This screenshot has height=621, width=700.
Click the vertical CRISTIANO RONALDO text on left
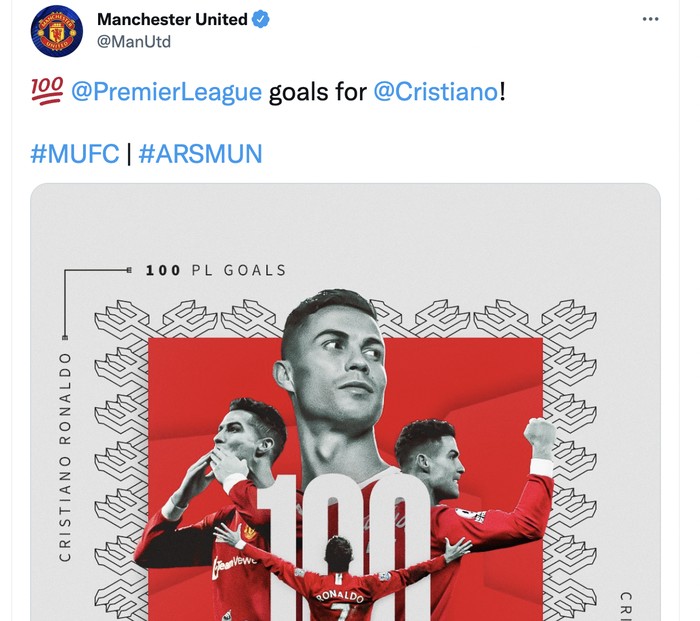pyautogui.click(x=65, y=457)
